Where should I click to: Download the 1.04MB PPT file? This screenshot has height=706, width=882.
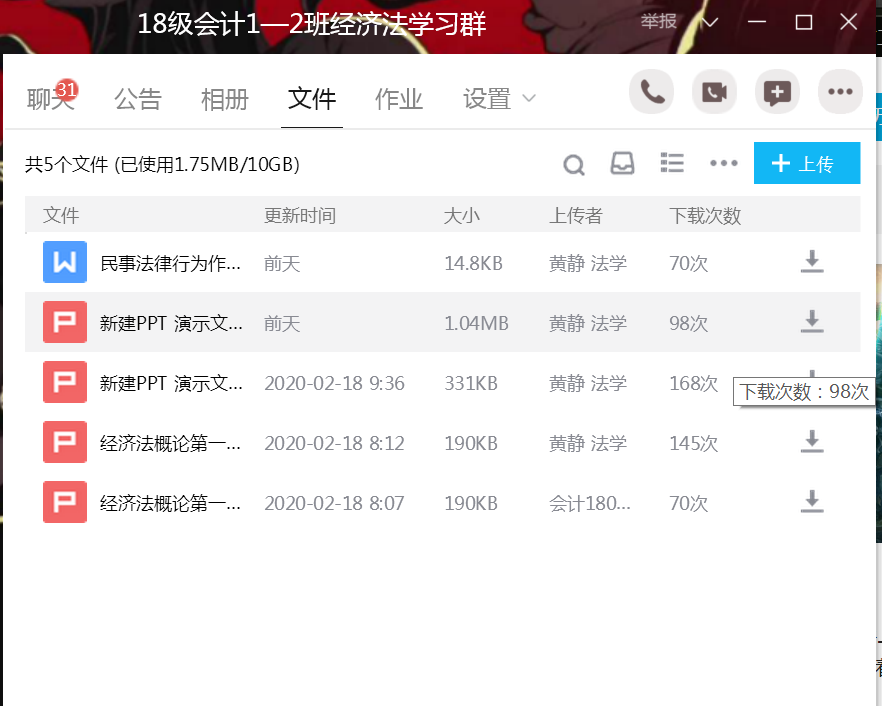812,322
